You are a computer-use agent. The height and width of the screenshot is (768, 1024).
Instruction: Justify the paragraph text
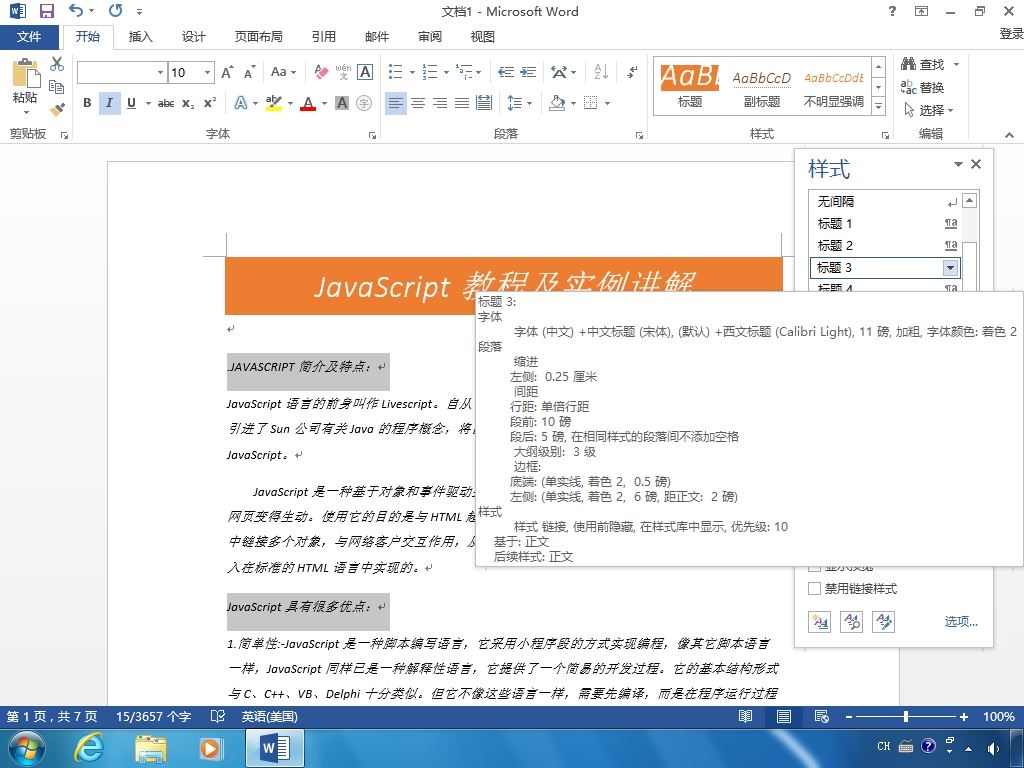point(462,103)
